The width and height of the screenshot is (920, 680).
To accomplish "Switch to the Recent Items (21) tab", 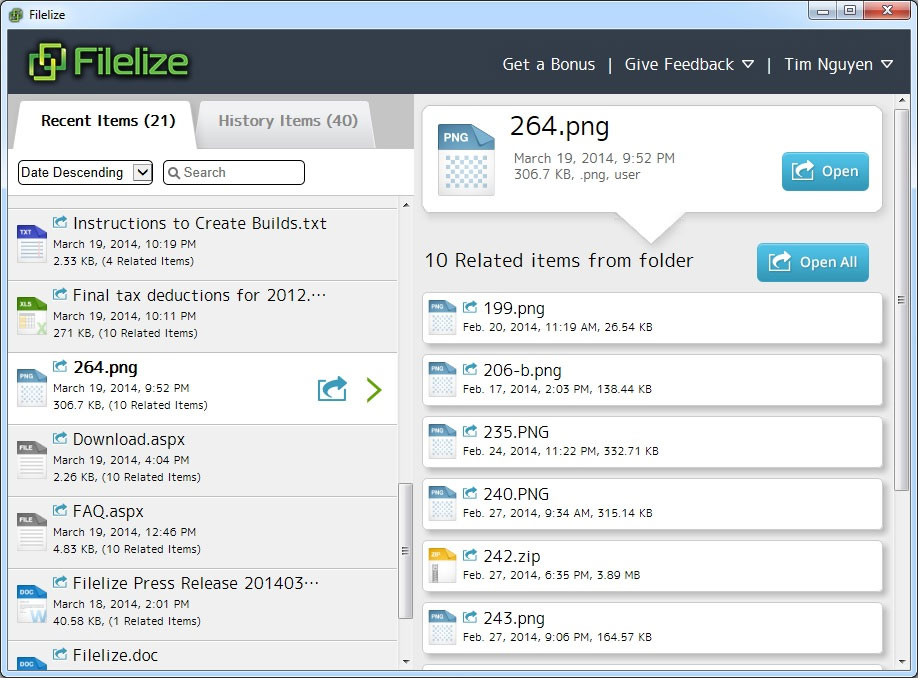I will click(108, 121).
